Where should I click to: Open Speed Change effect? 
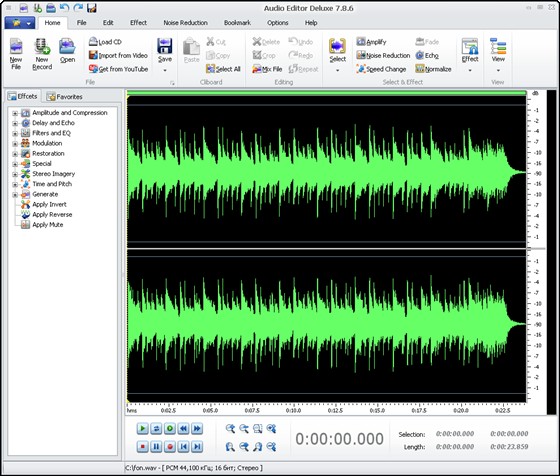pyautogui.click(x=381, y=69)
